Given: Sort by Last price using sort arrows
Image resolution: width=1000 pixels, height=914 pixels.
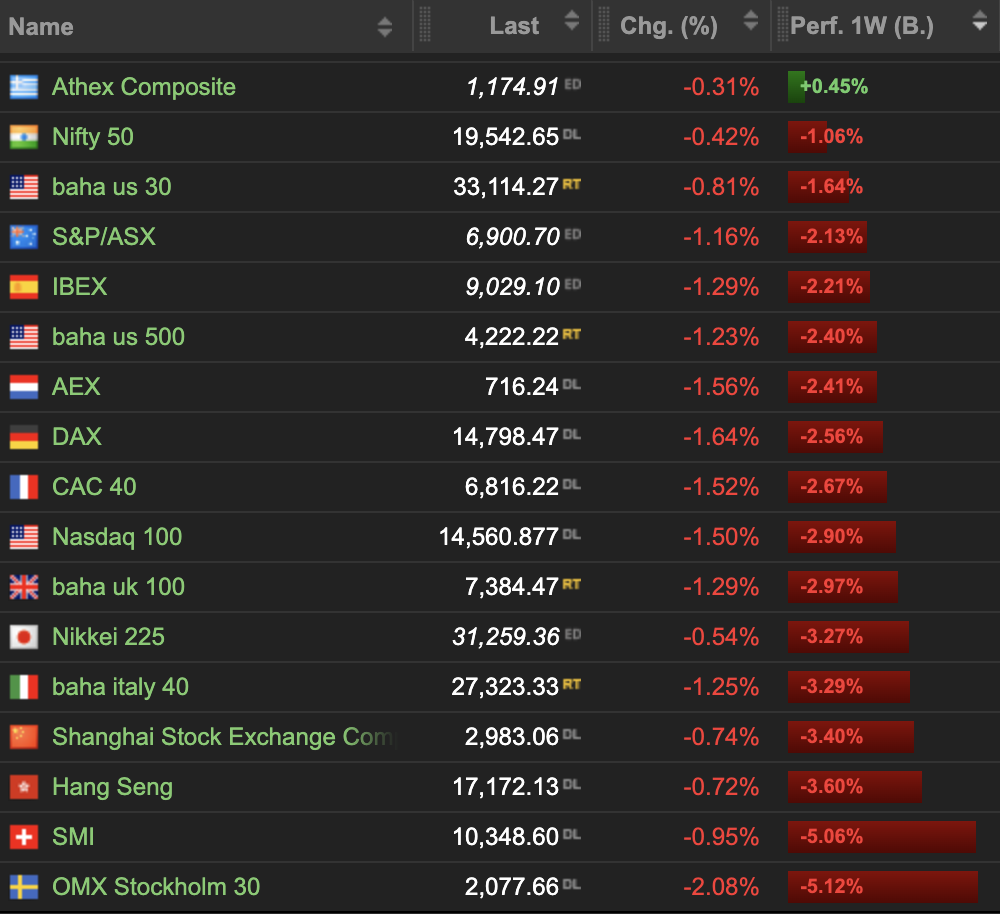Looking at the screenshot, I should click(571, 21).
